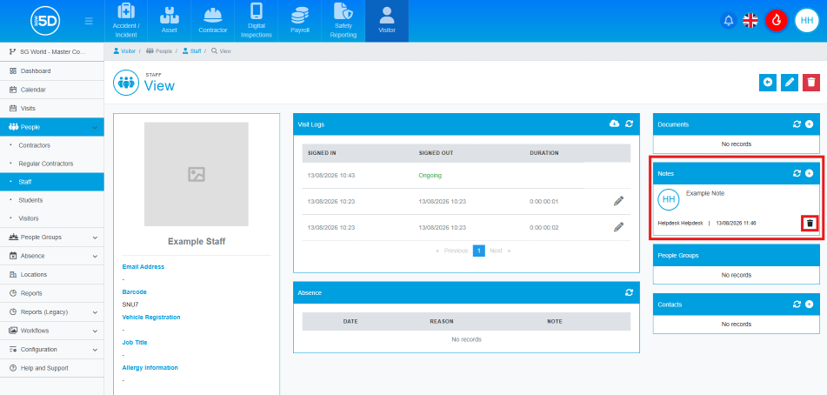Open Visits in the sidebar

52,108
